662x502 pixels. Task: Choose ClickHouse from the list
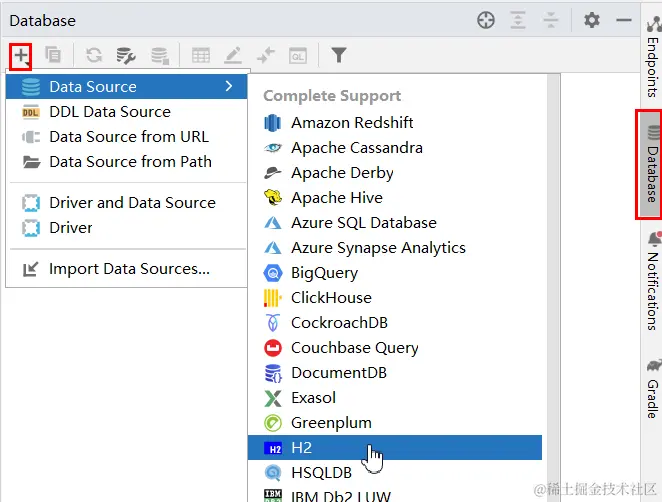coord(330,298)
